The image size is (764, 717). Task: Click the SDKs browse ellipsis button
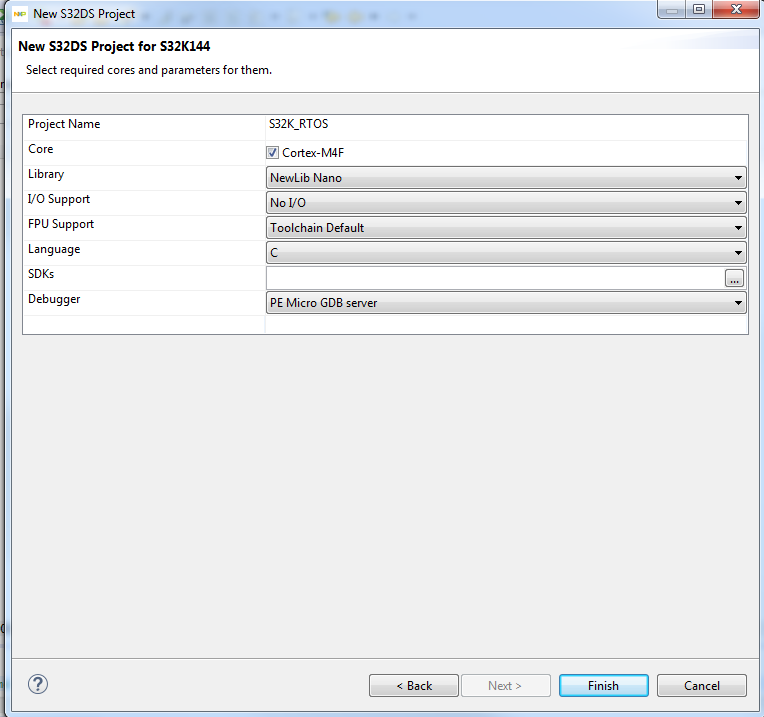point(734,278)
